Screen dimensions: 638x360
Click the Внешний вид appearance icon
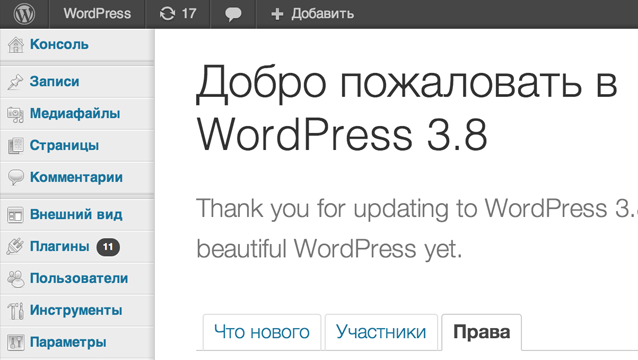(x=15, y=215)
